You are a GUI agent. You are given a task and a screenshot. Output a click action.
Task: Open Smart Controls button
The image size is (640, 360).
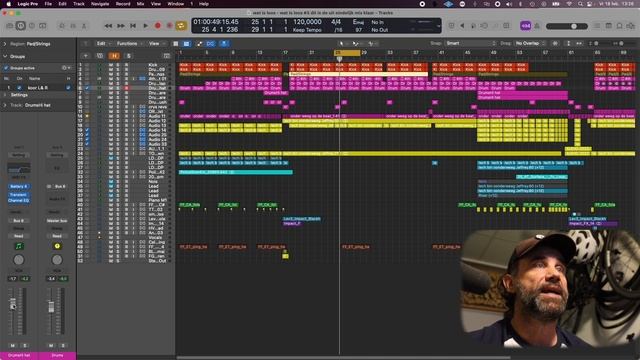[62, 26]
